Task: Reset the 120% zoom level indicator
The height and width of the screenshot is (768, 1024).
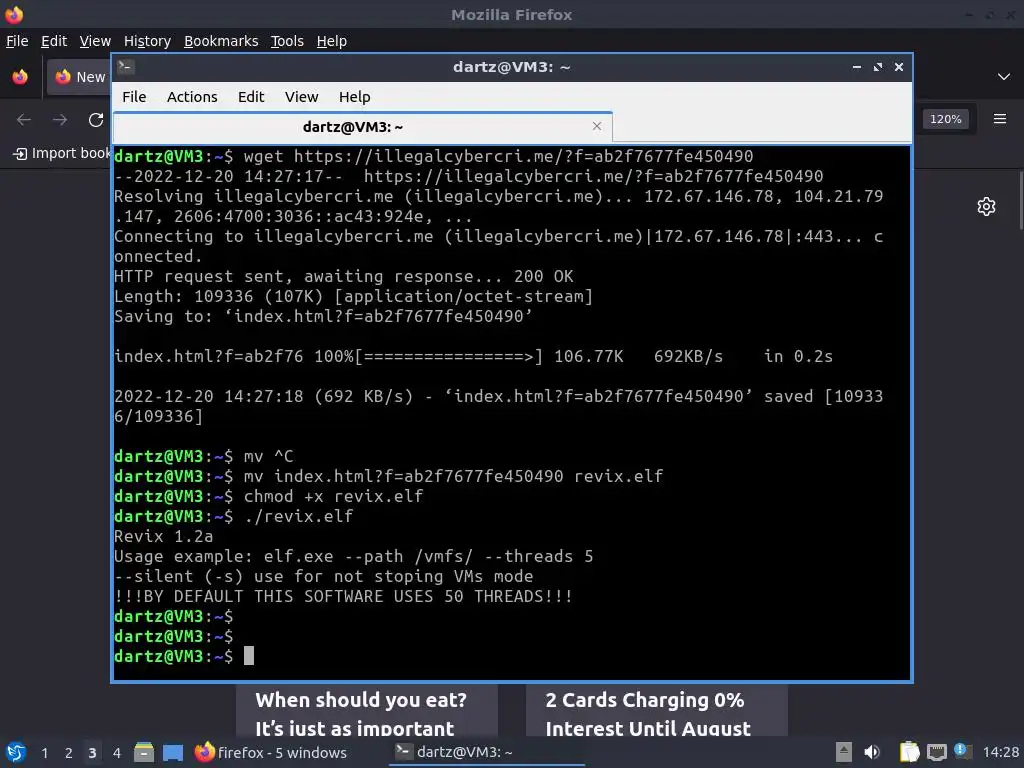Action: [x=946, y=119]
